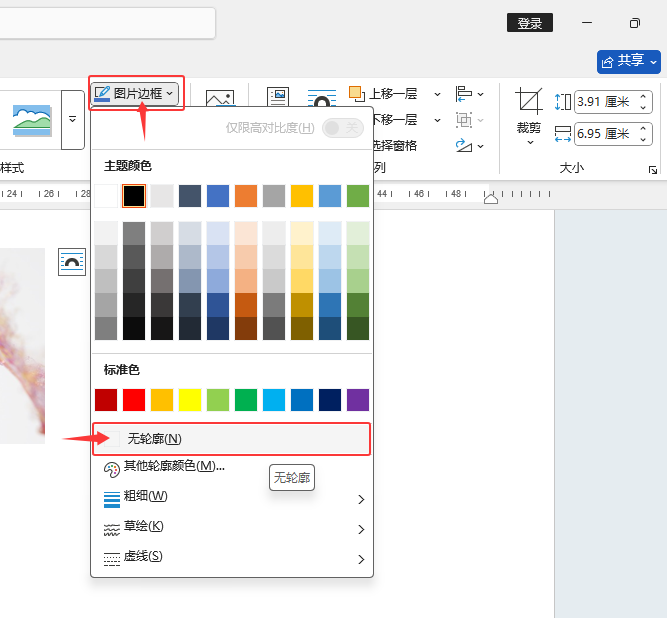Expand the 虚线 submenu arrow
Image resolution: width=667 pixels, height=618 pixels.
(361, 559)
